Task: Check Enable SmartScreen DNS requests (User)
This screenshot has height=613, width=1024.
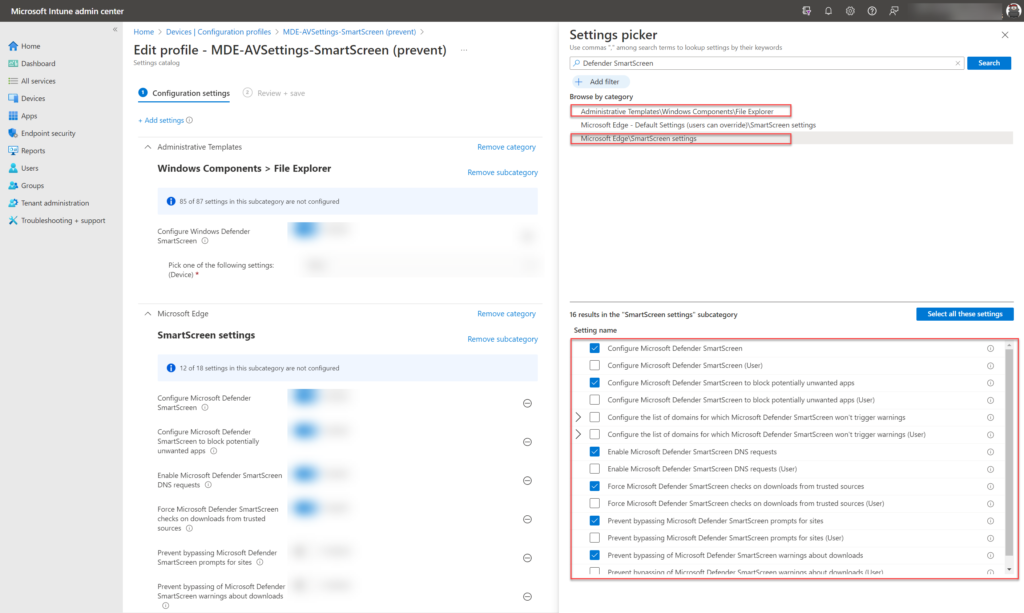Action: [x=594, y=469]
